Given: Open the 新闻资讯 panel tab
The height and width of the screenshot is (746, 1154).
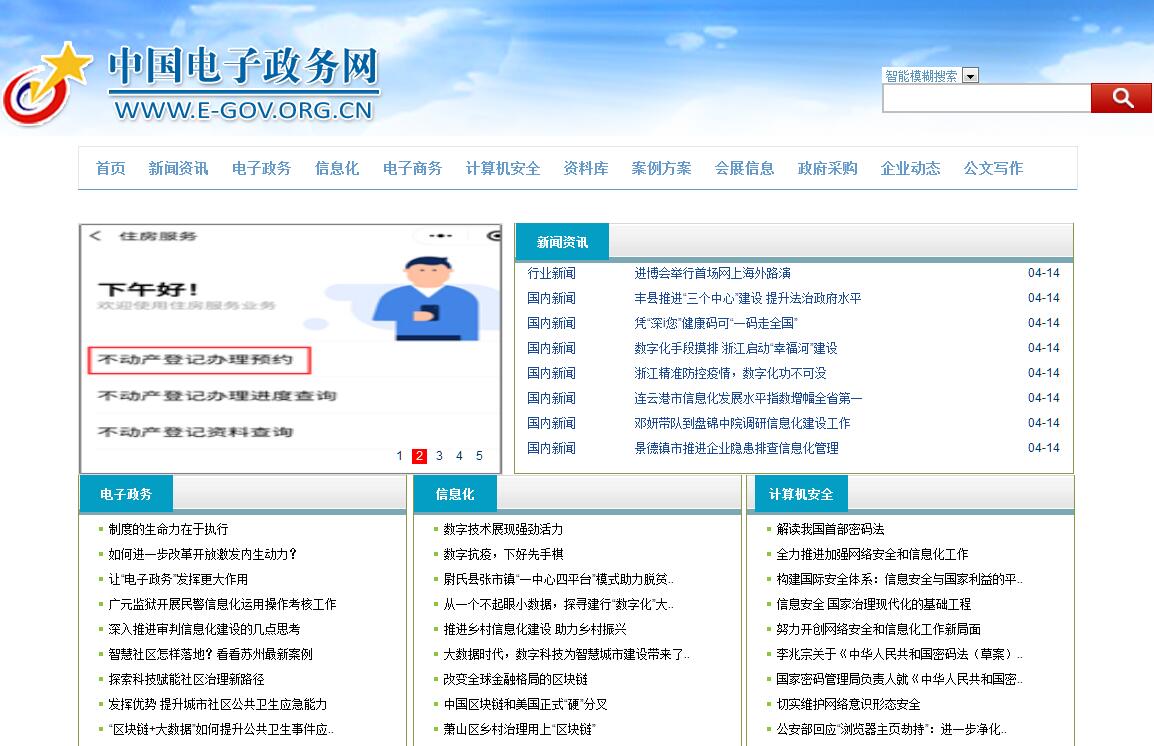Looking at the screenshot, I should (562, 242).
